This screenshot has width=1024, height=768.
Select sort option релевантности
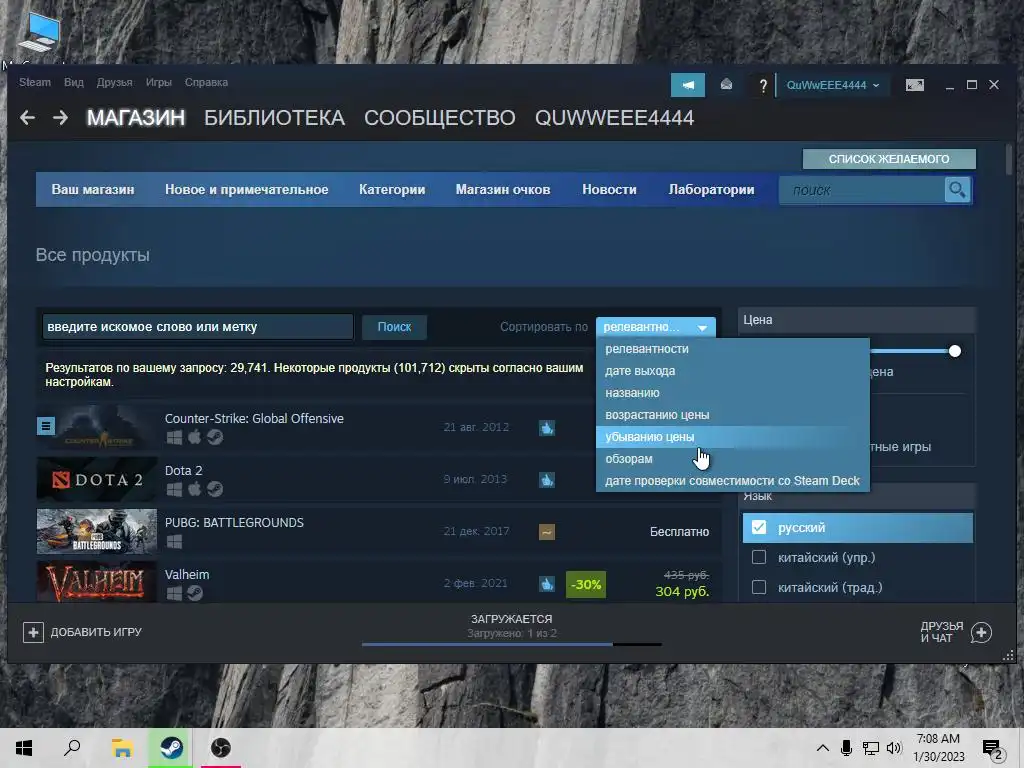[733, 349]
